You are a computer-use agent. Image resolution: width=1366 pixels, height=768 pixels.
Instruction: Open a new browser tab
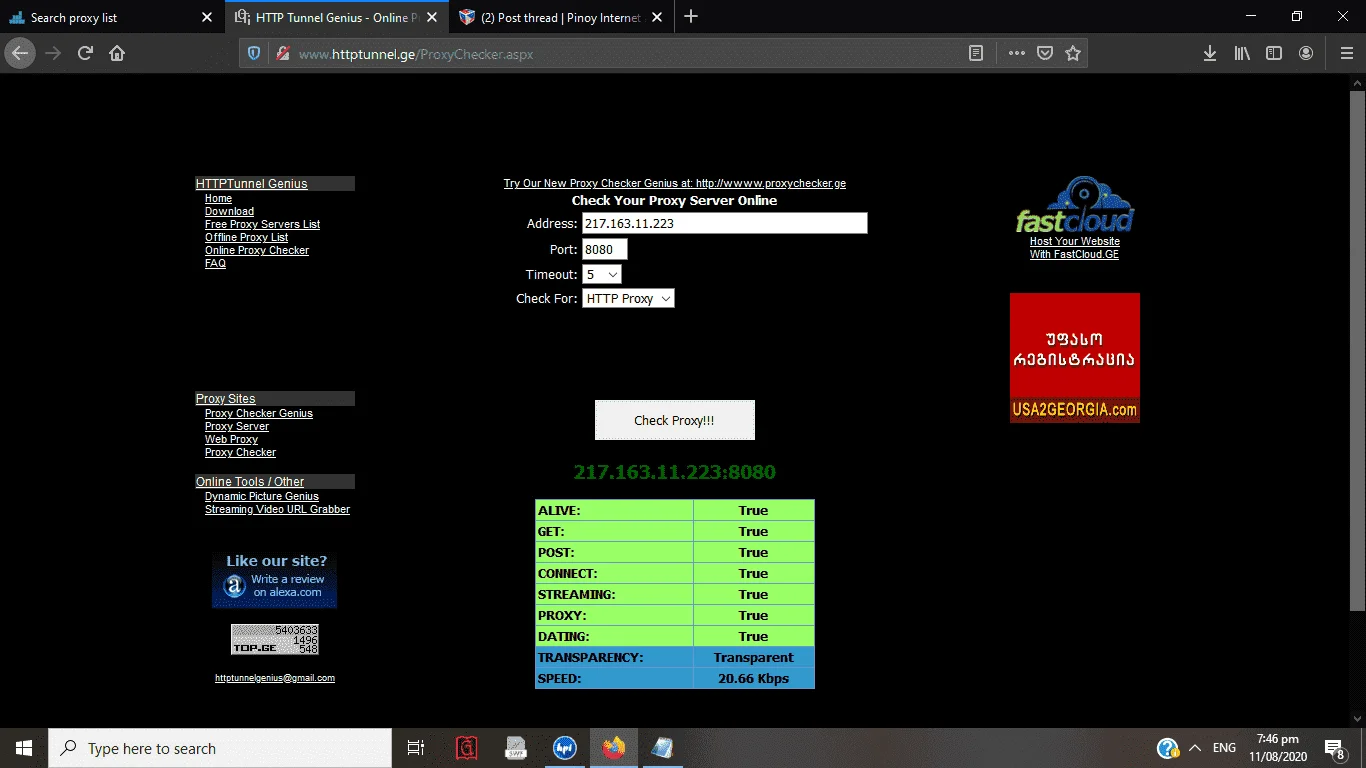click(691, 17)
